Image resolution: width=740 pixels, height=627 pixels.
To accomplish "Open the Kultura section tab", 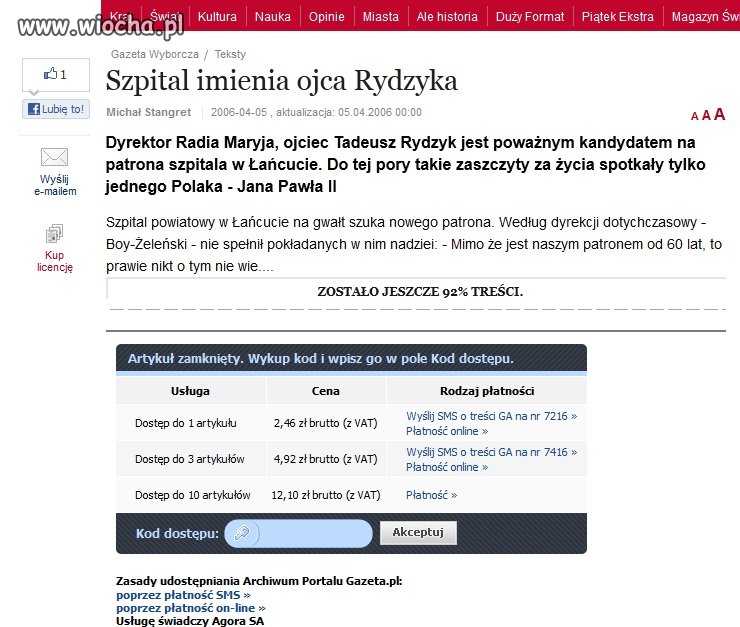I will pyautogui.click(x=217, y=17).
